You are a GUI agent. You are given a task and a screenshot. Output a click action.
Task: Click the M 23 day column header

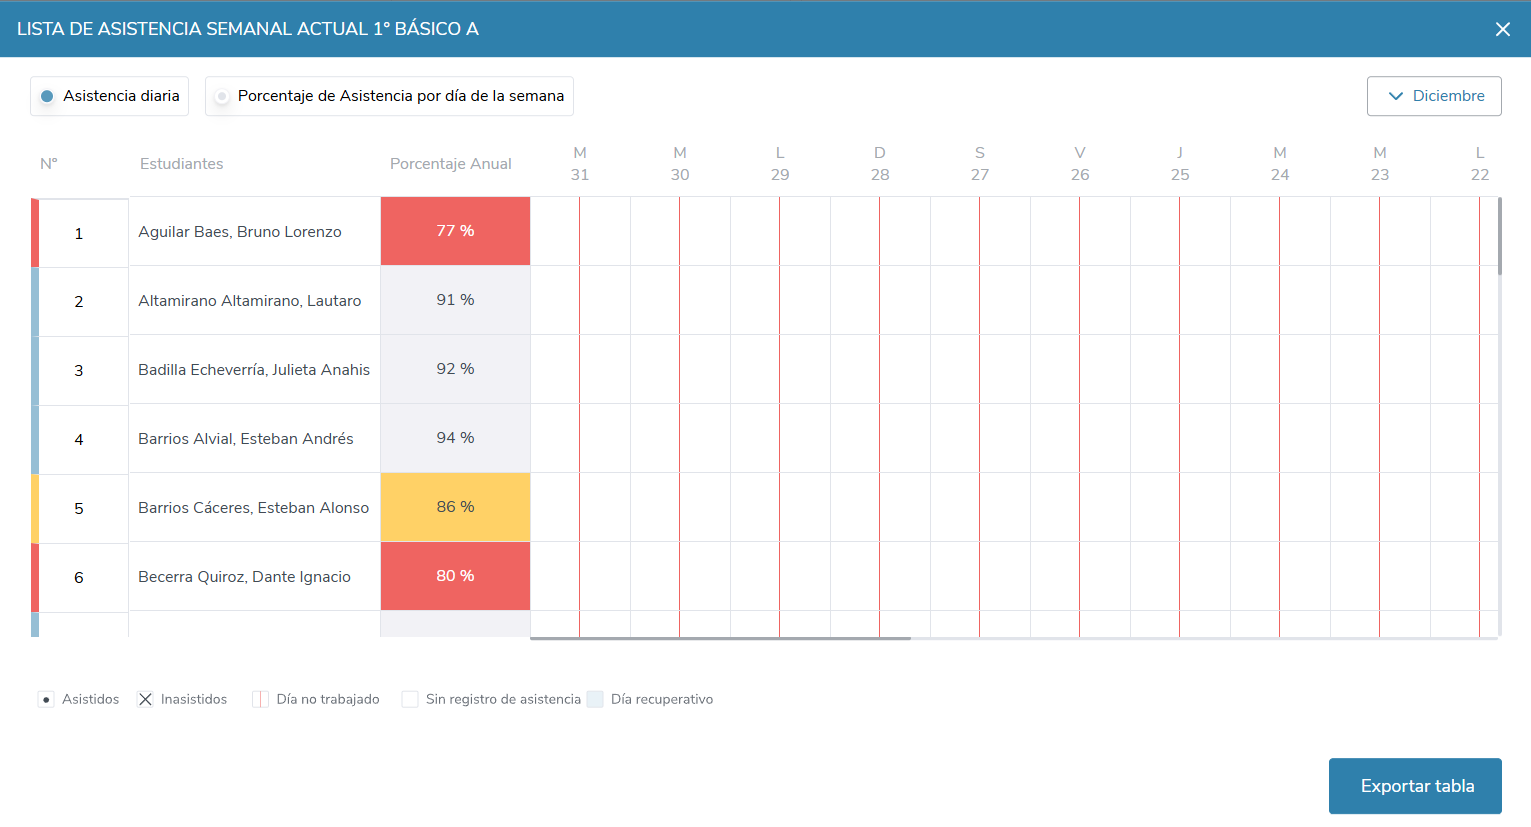point(1380,164)
